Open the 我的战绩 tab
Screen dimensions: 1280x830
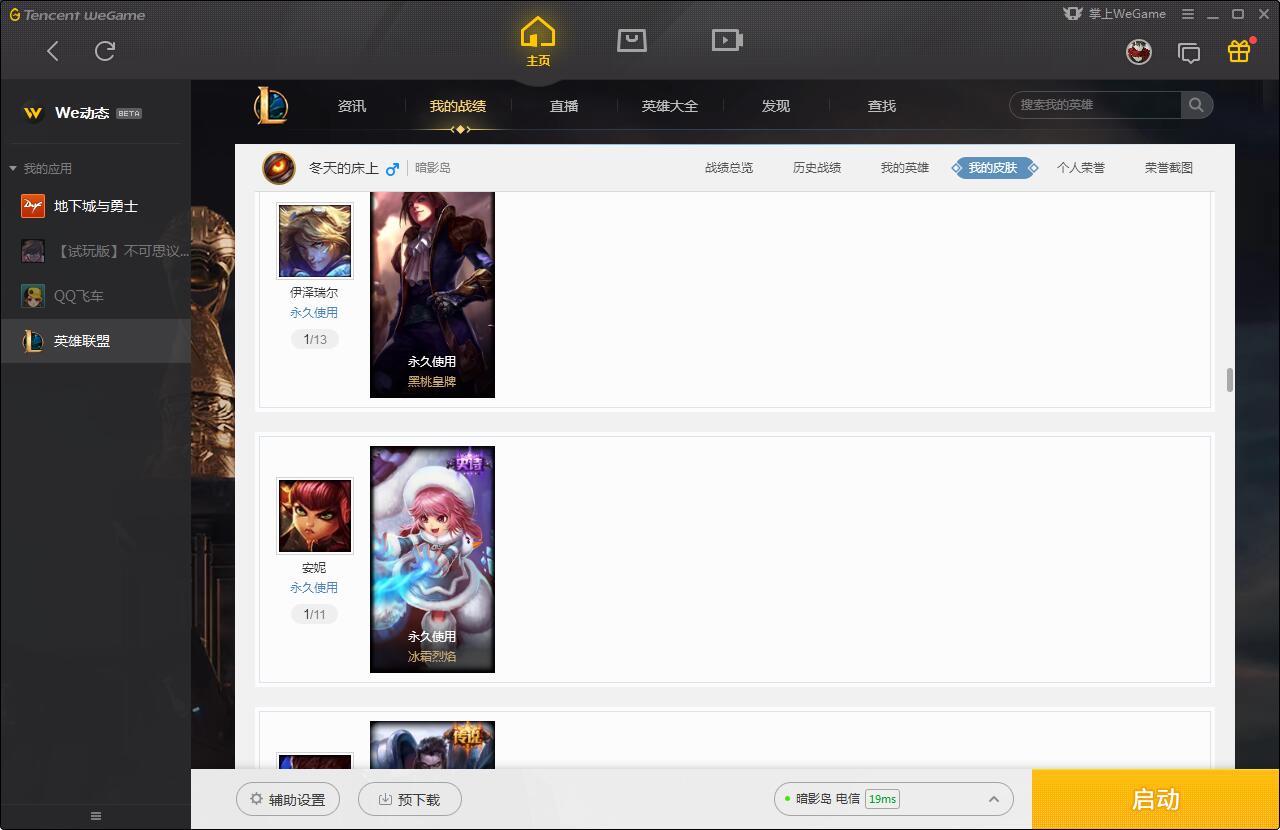(458, 106)
